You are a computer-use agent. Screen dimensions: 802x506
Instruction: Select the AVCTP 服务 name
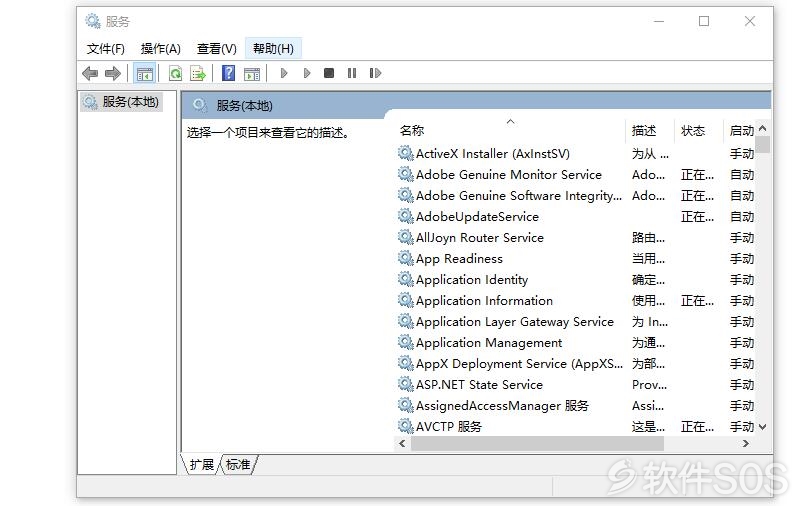(x=449, y=427)
